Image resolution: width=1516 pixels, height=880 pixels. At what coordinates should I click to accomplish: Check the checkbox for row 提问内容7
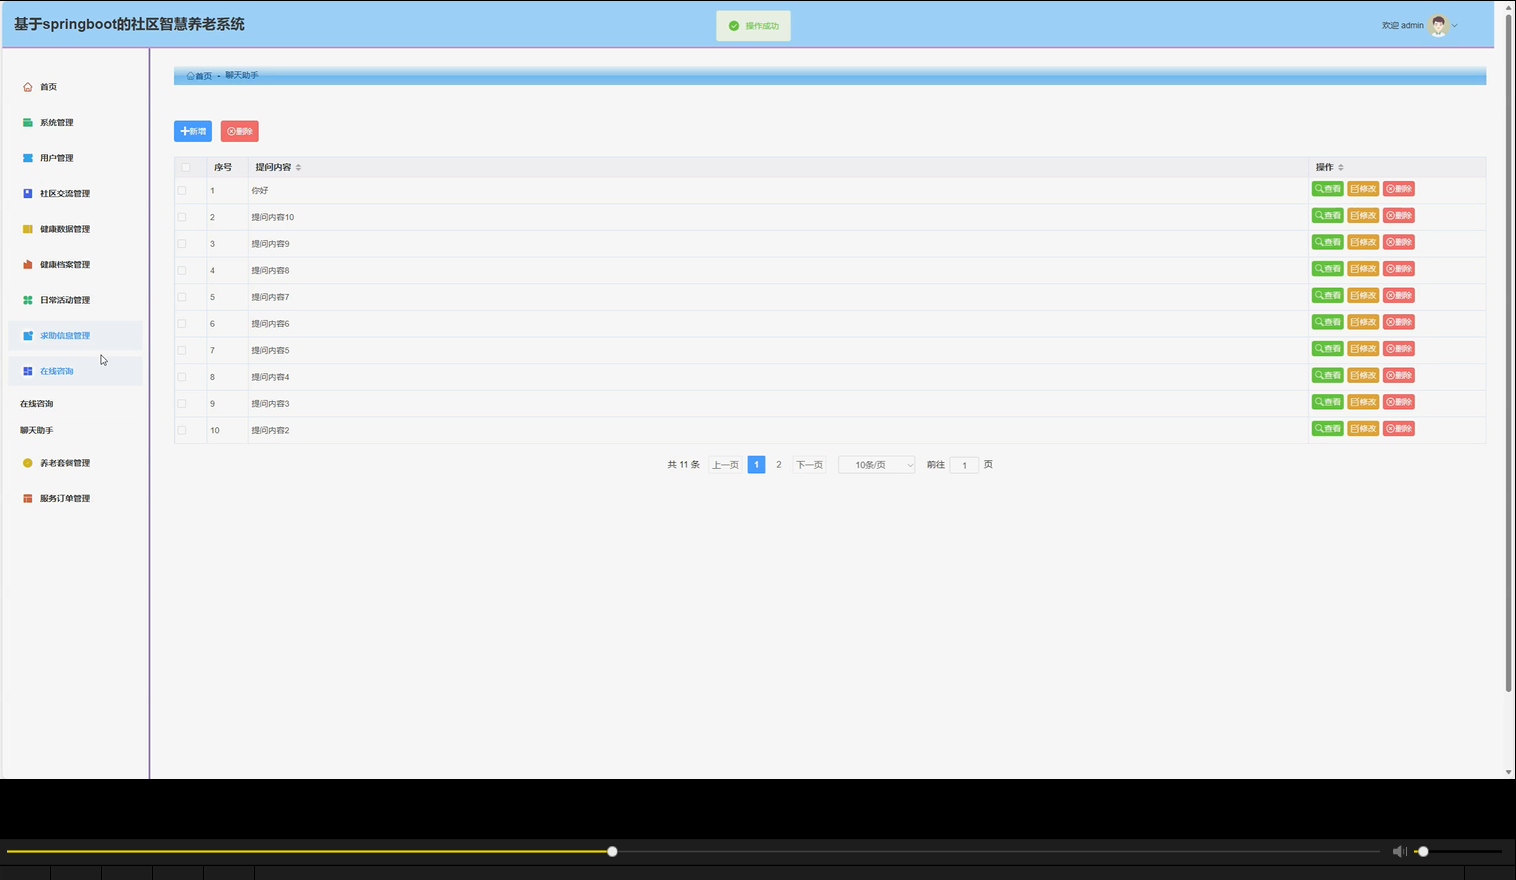[x=182, y=297]
